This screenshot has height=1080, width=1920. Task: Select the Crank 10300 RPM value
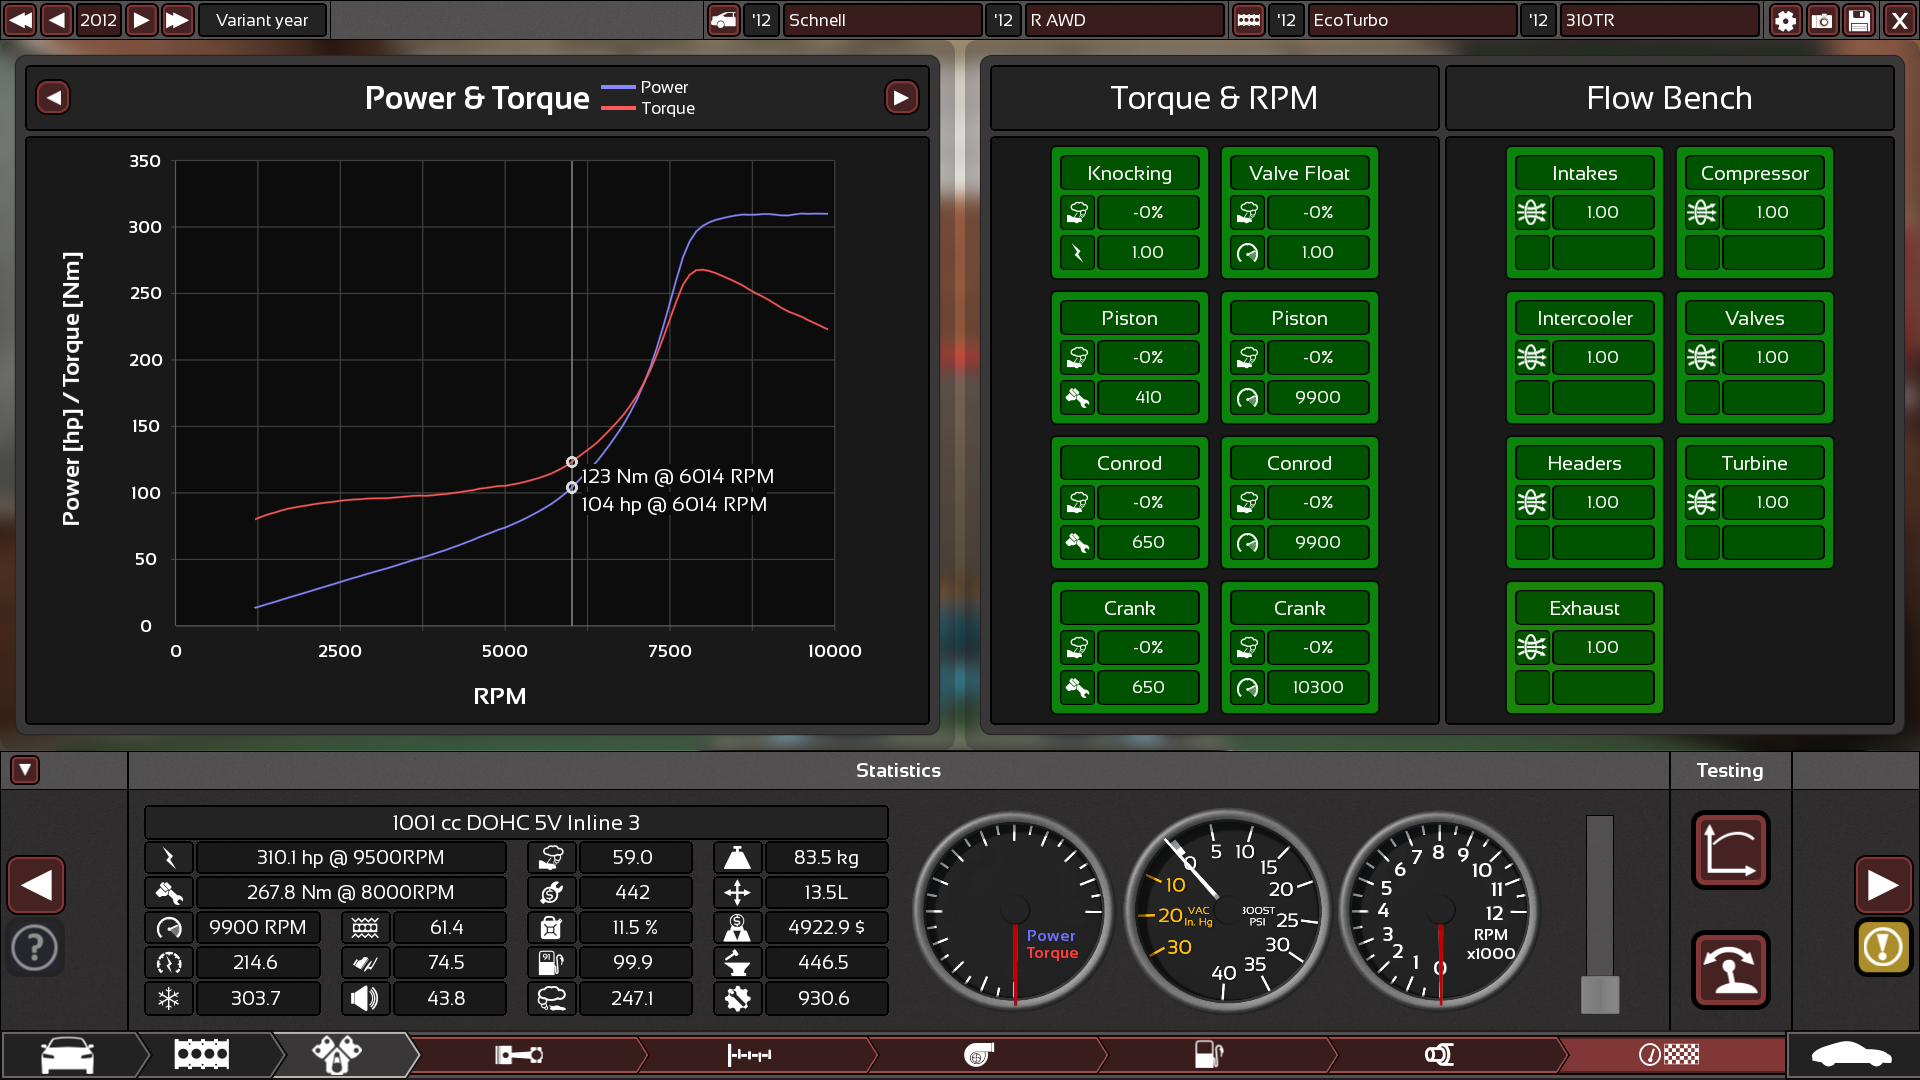[x=1318, y=687]
